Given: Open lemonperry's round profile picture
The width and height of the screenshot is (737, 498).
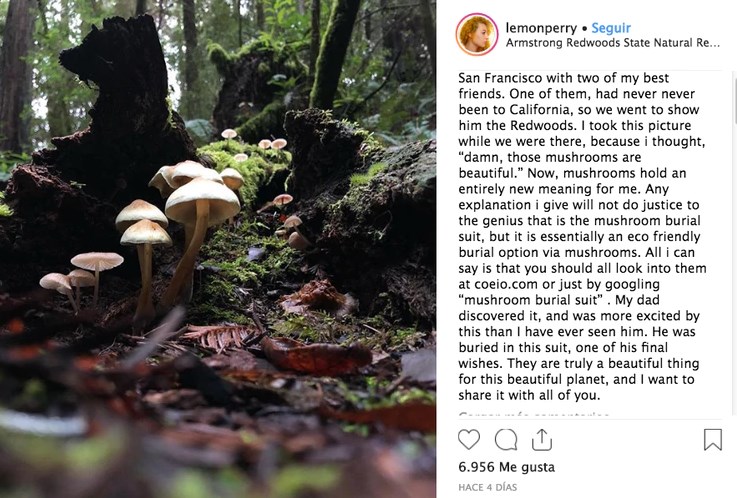Looking at the screenshot, I should 477,34.
